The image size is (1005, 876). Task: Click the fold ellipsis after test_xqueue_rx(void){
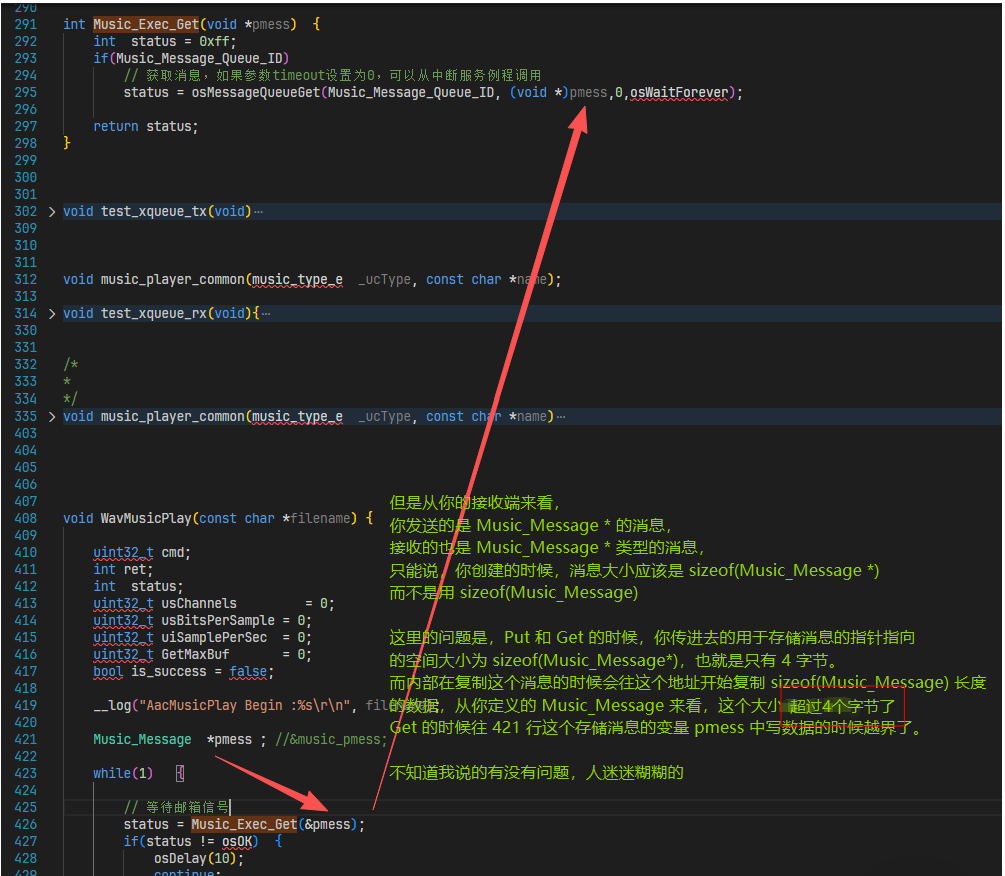coord(265,314)
